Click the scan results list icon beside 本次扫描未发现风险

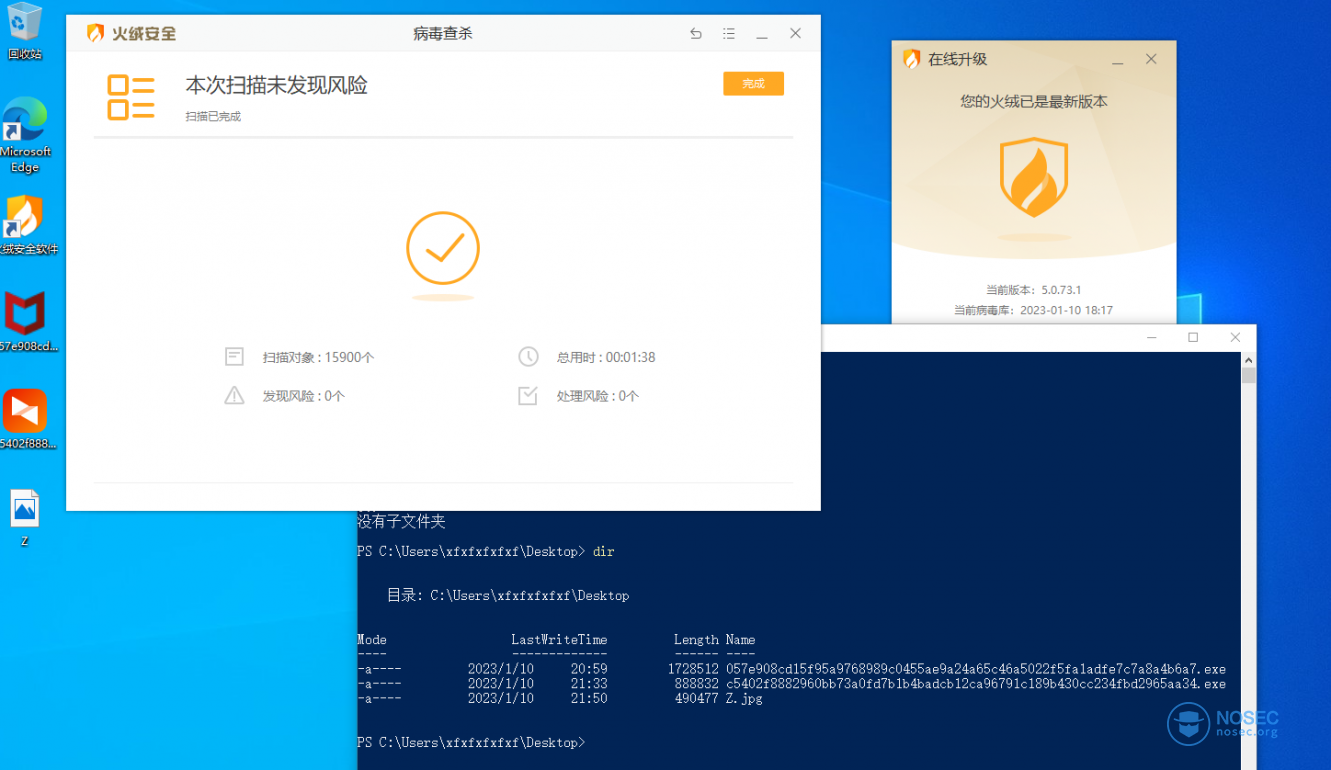click(x=131, y=97)
